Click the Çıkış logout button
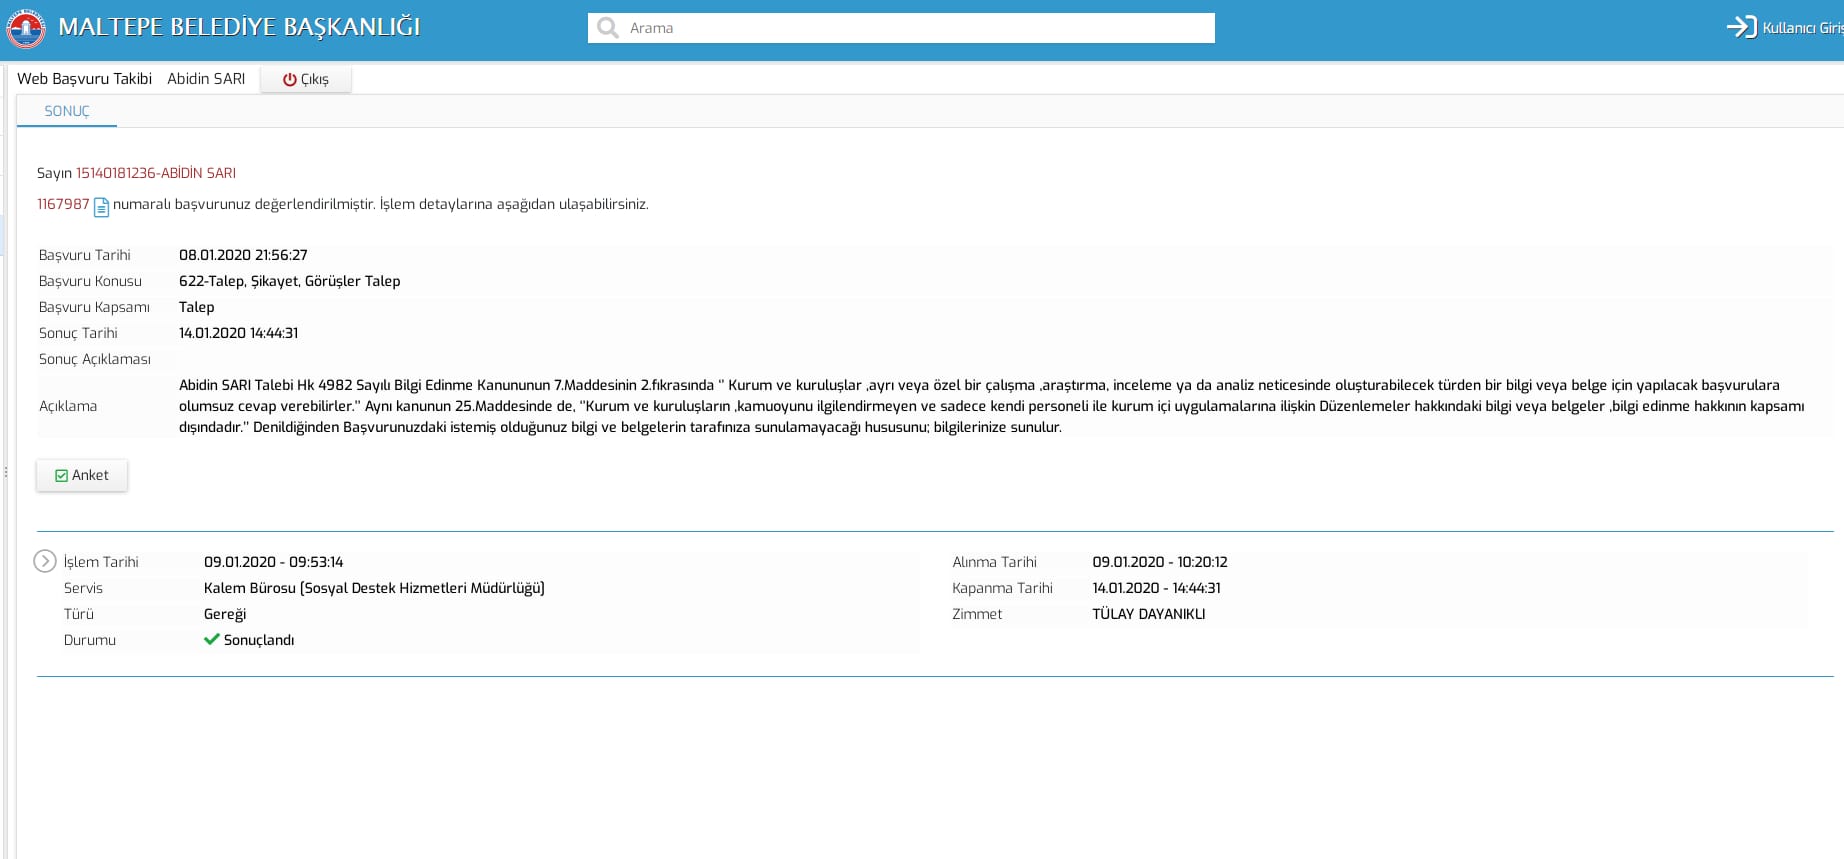This screenshot has height=859, width=1844. tap(306, 79)
